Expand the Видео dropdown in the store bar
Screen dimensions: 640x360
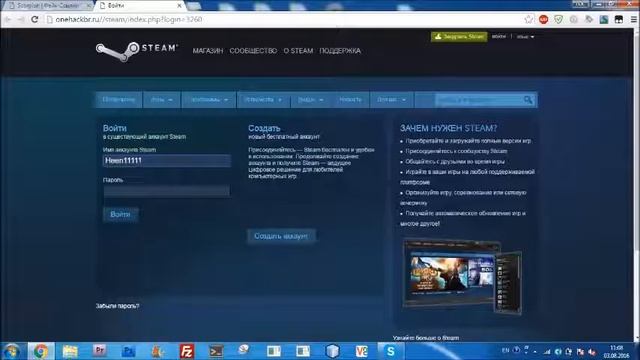point(311,100)
